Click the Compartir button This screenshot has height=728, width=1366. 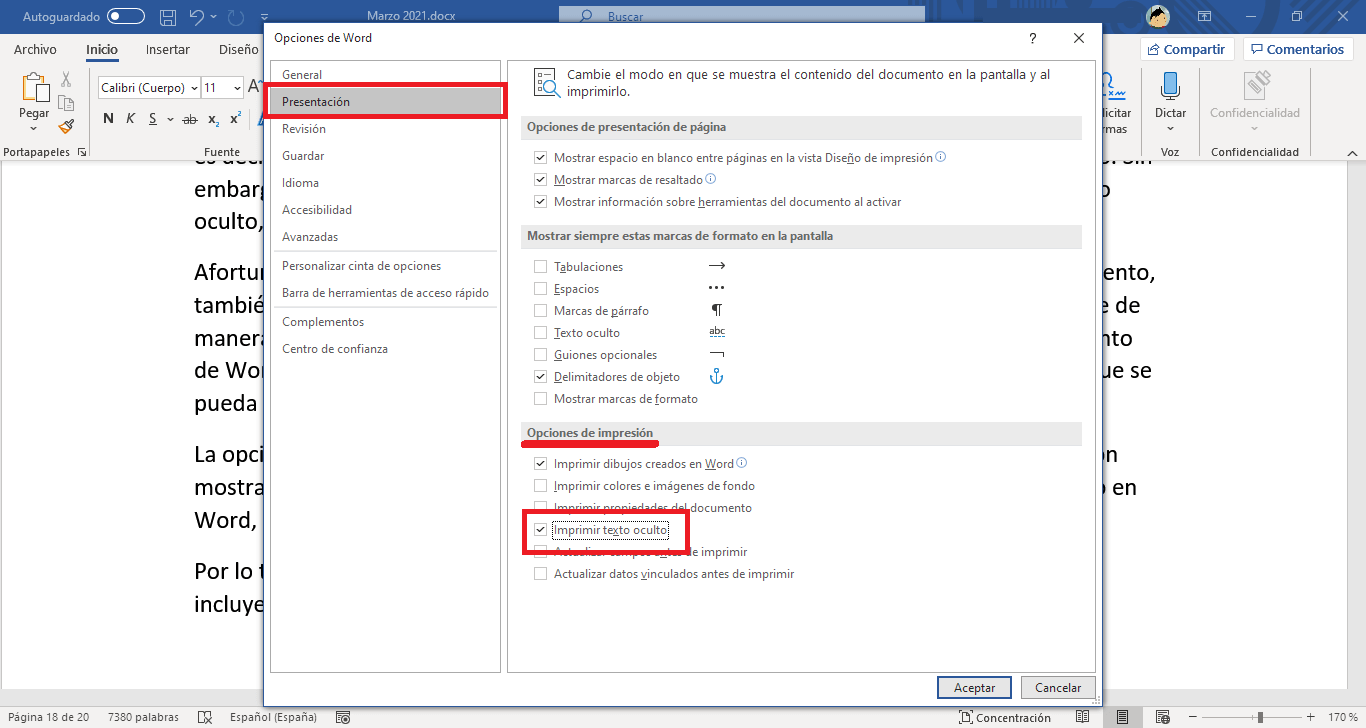pyautogui.click(x=1187, y=49)
